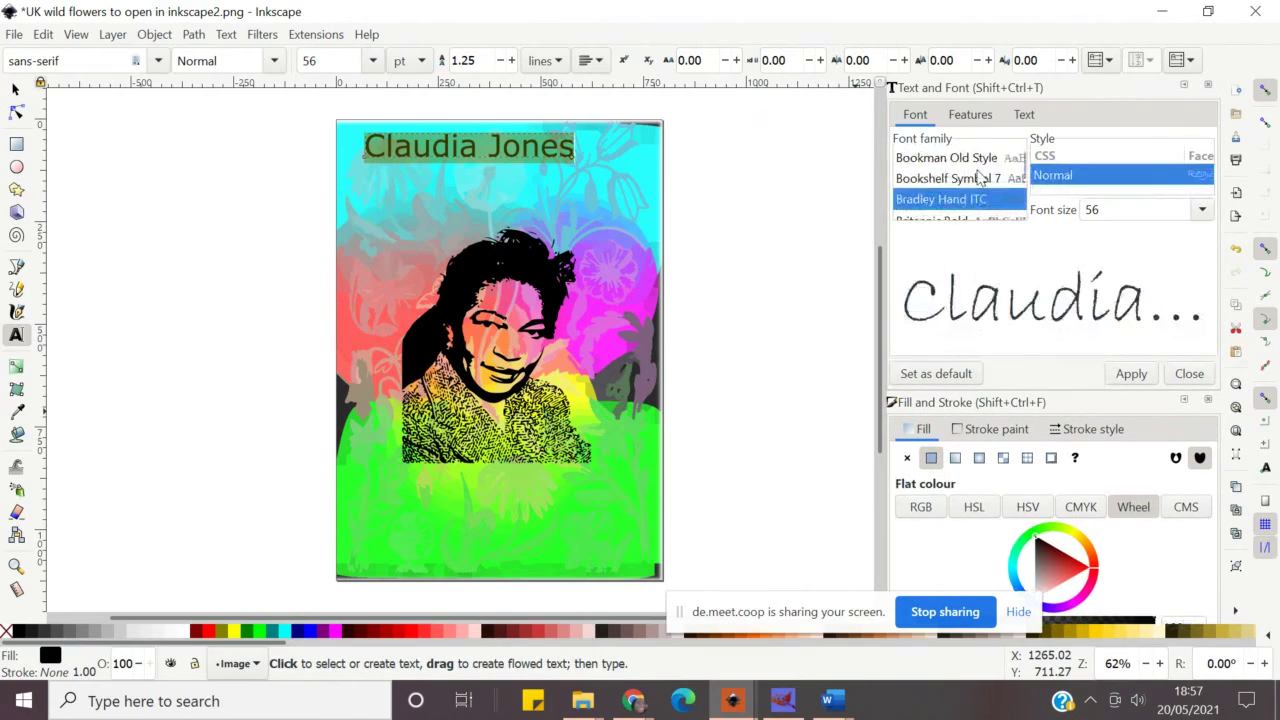Select the Paint bucket tool
This screenshot has height=720, width=1280.
16,435
